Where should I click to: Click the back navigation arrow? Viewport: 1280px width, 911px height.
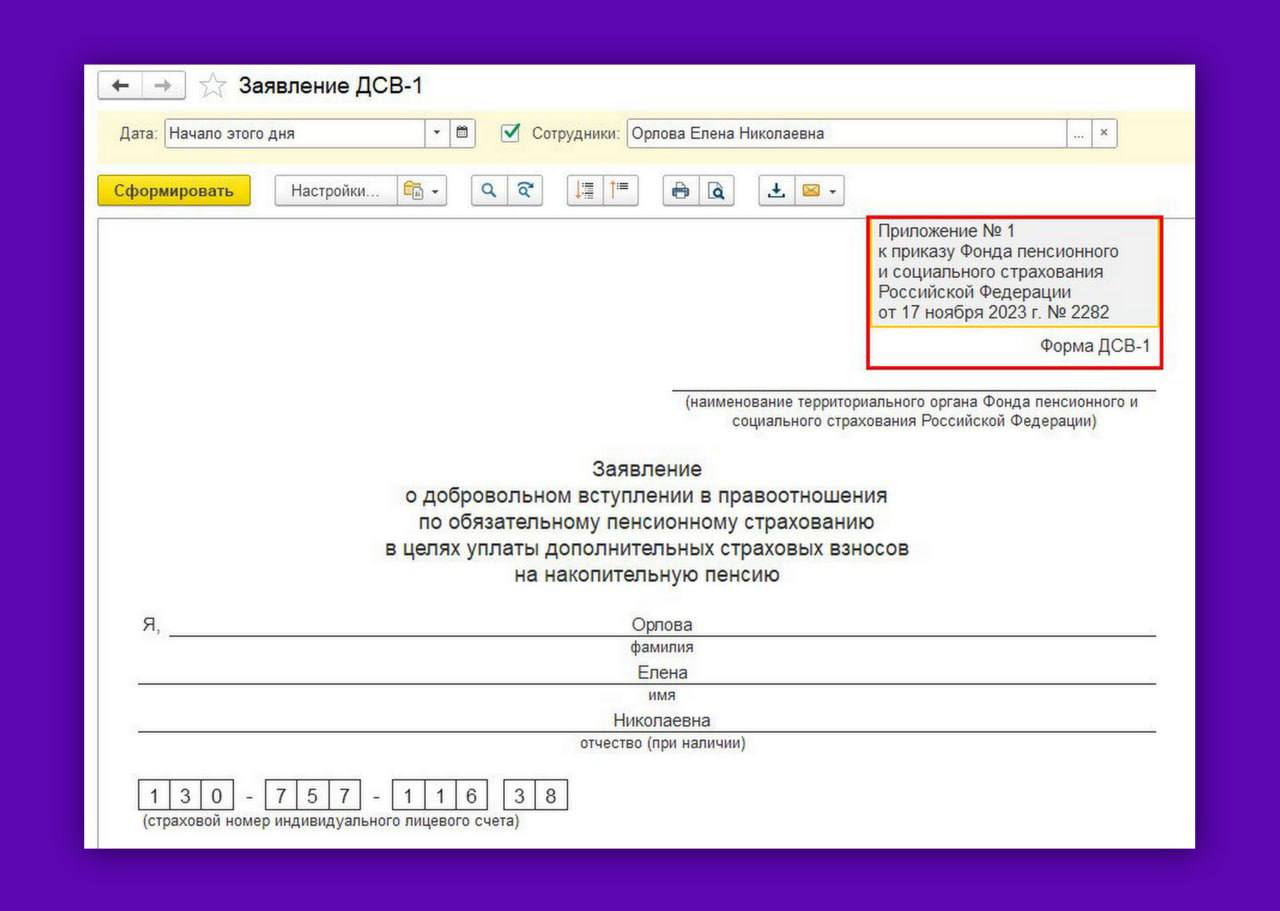tap(120, 86)
